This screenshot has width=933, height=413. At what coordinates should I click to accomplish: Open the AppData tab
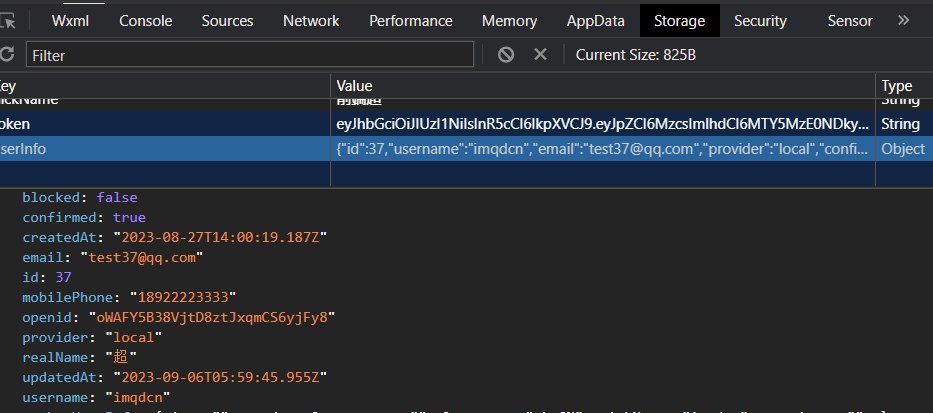point(596,20)
